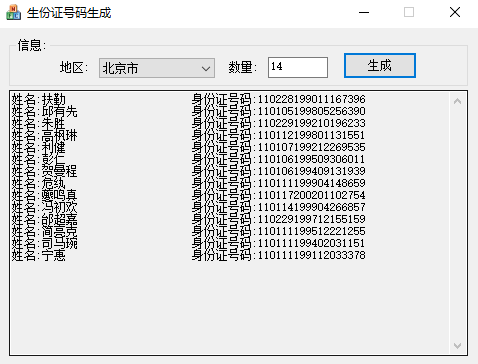Click ID number 110229199712155159

pos(311,219)
